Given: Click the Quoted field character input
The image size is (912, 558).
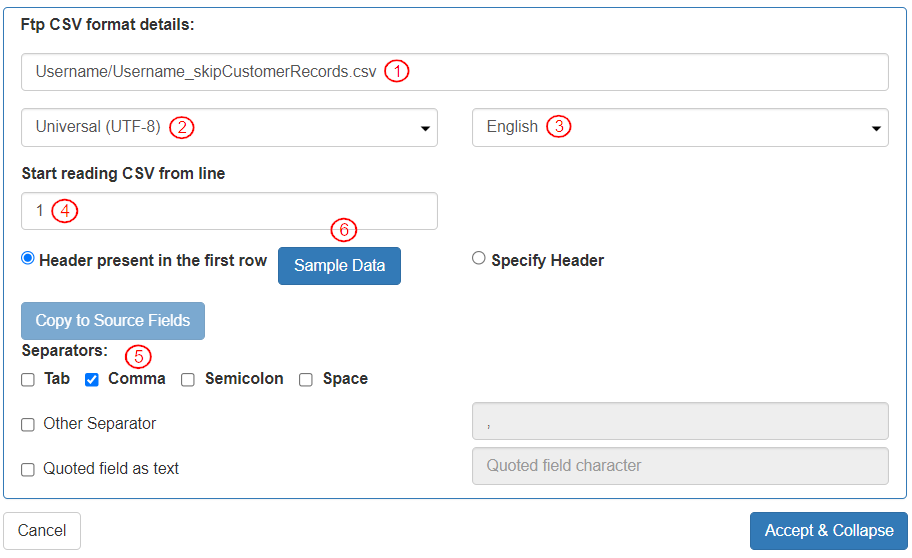Looking at the screenshot, I should tap(680, 466).
